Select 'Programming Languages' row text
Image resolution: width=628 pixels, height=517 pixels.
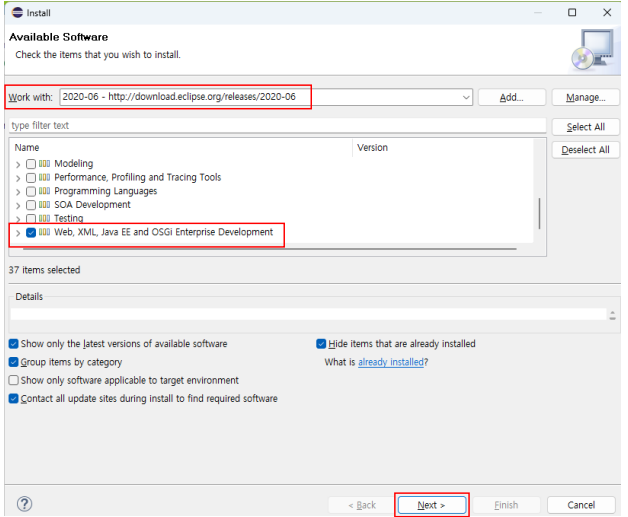(x=106, y=191)
